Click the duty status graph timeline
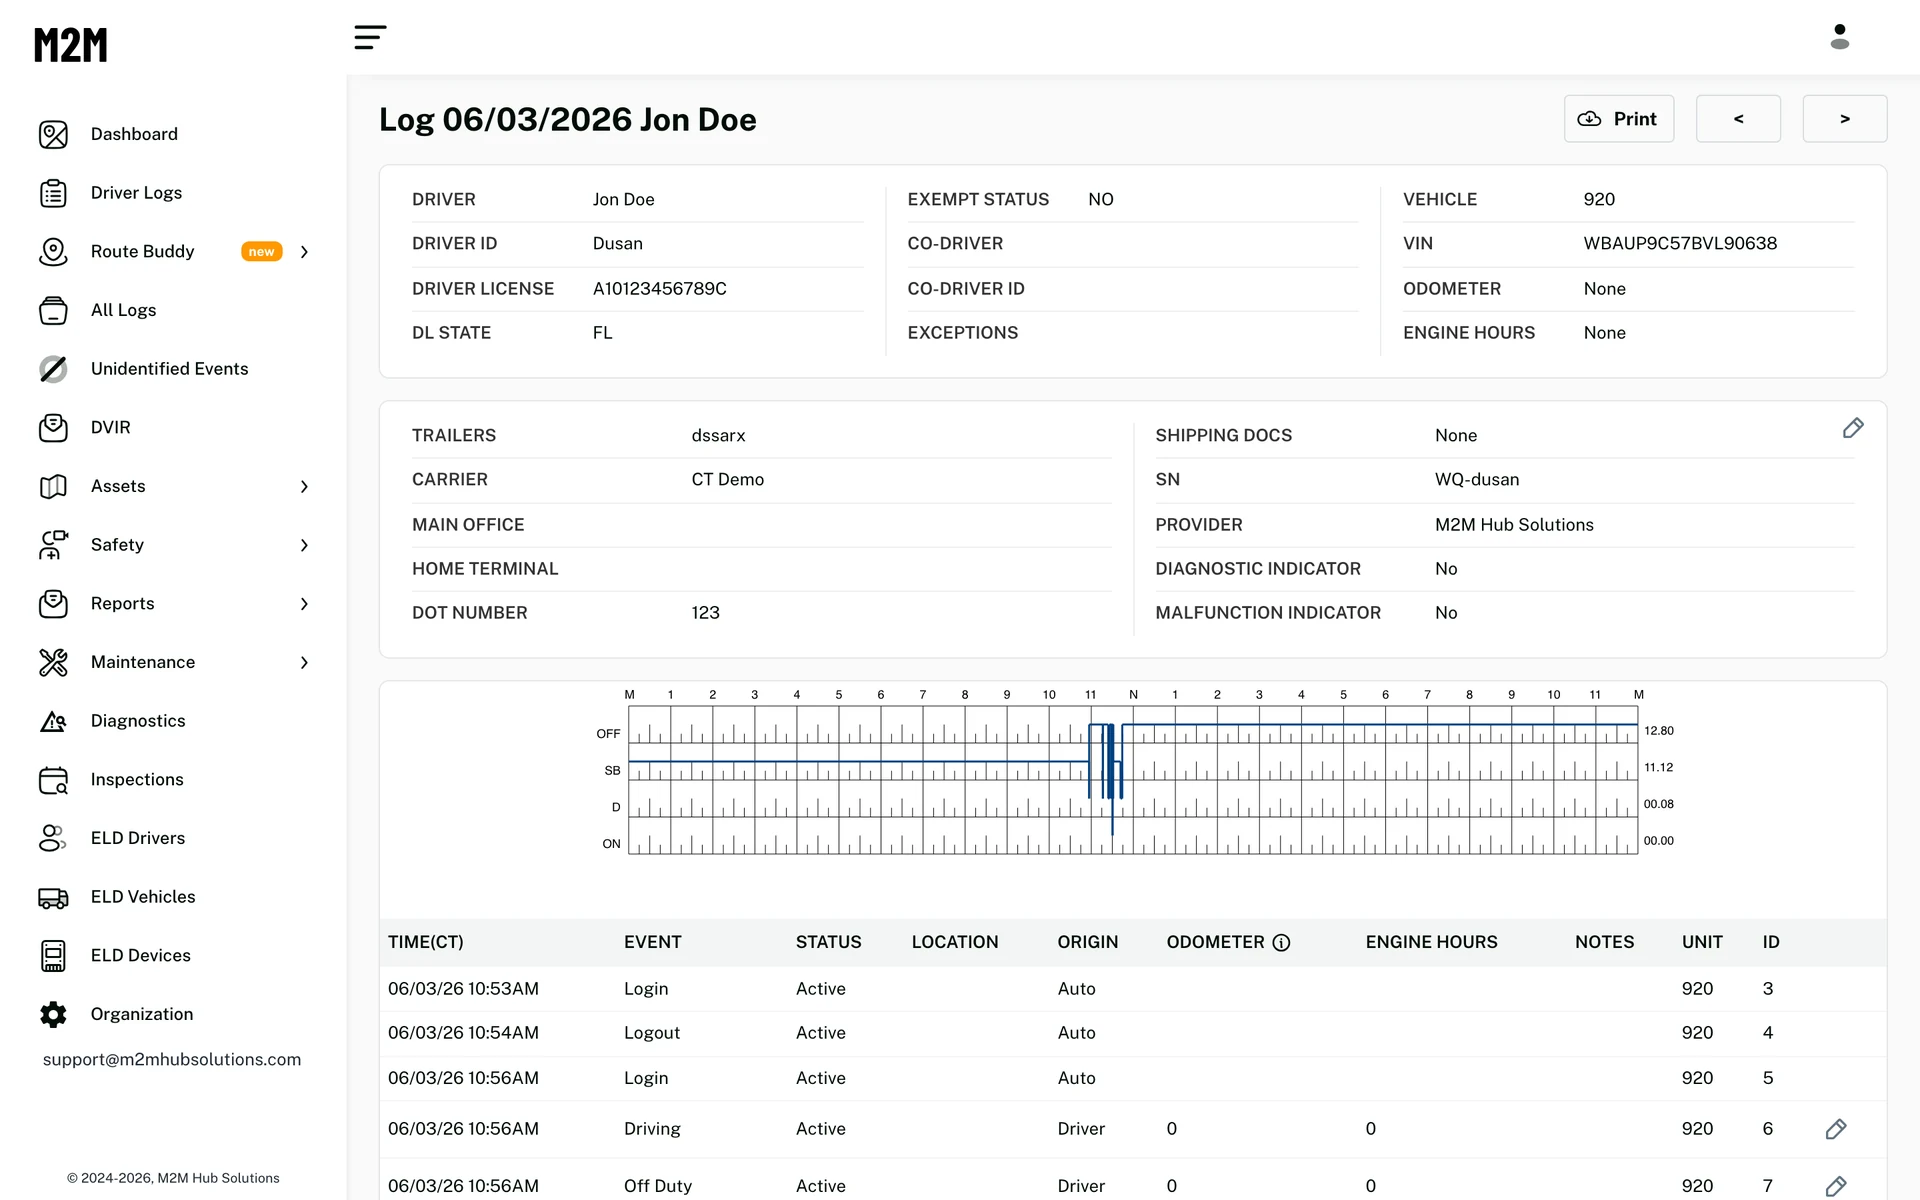Viewport: 1920px width, 1200px height. pyautogui.click(x=1133, y=780)
